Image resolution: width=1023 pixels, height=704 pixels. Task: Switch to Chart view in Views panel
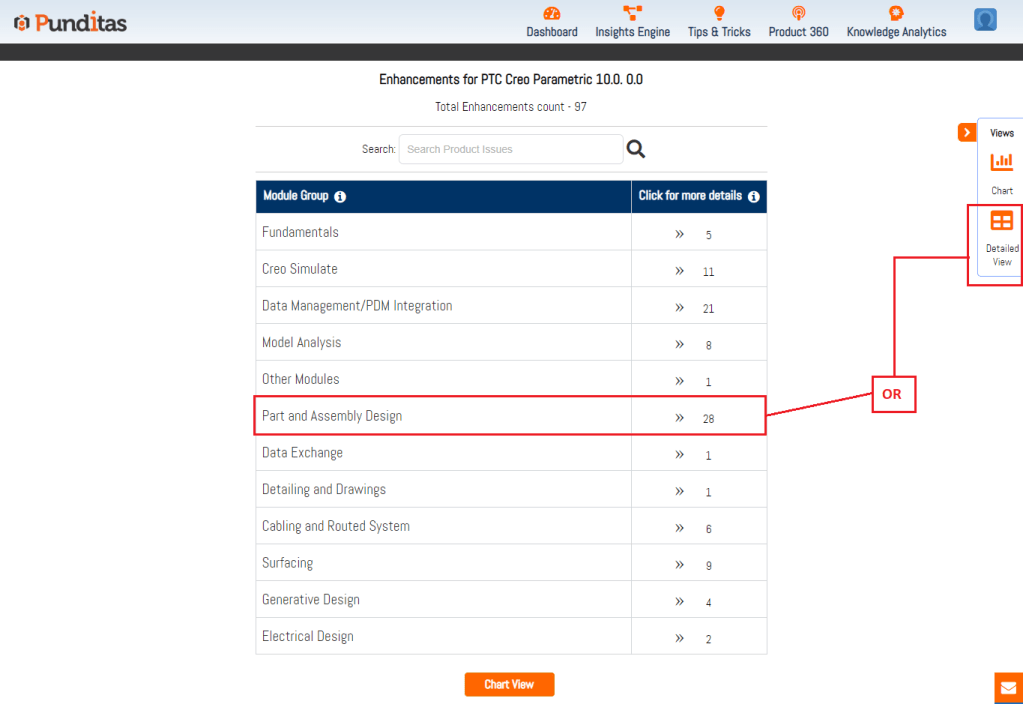point(1001,170)
